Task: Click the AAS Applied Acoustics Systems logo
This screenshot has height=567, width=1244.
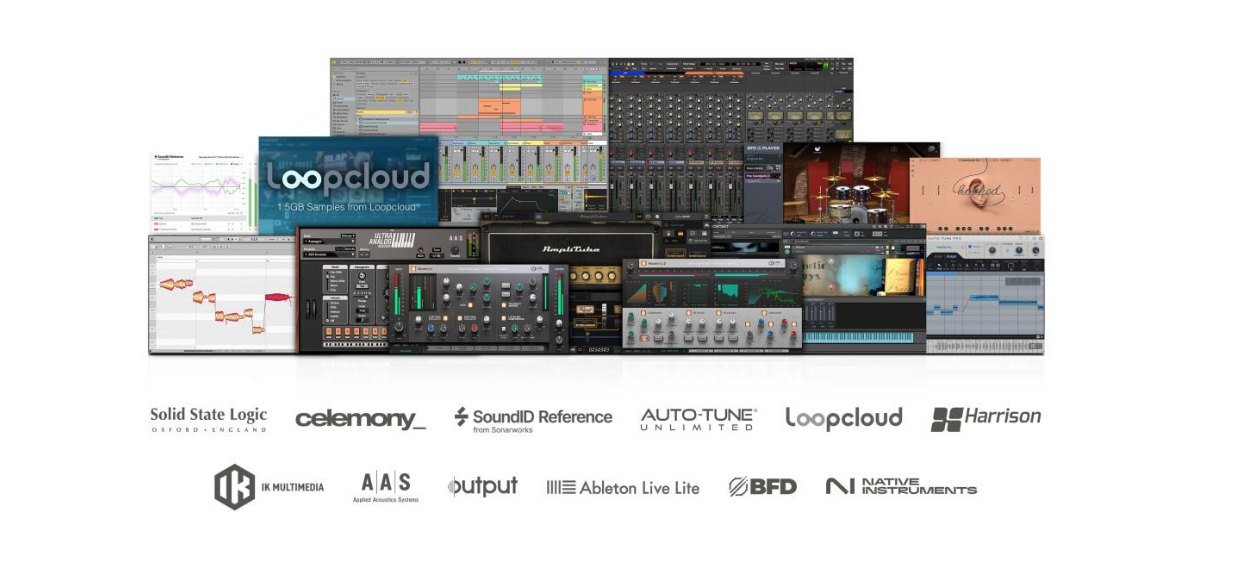Action: click(x=386, y=487)
